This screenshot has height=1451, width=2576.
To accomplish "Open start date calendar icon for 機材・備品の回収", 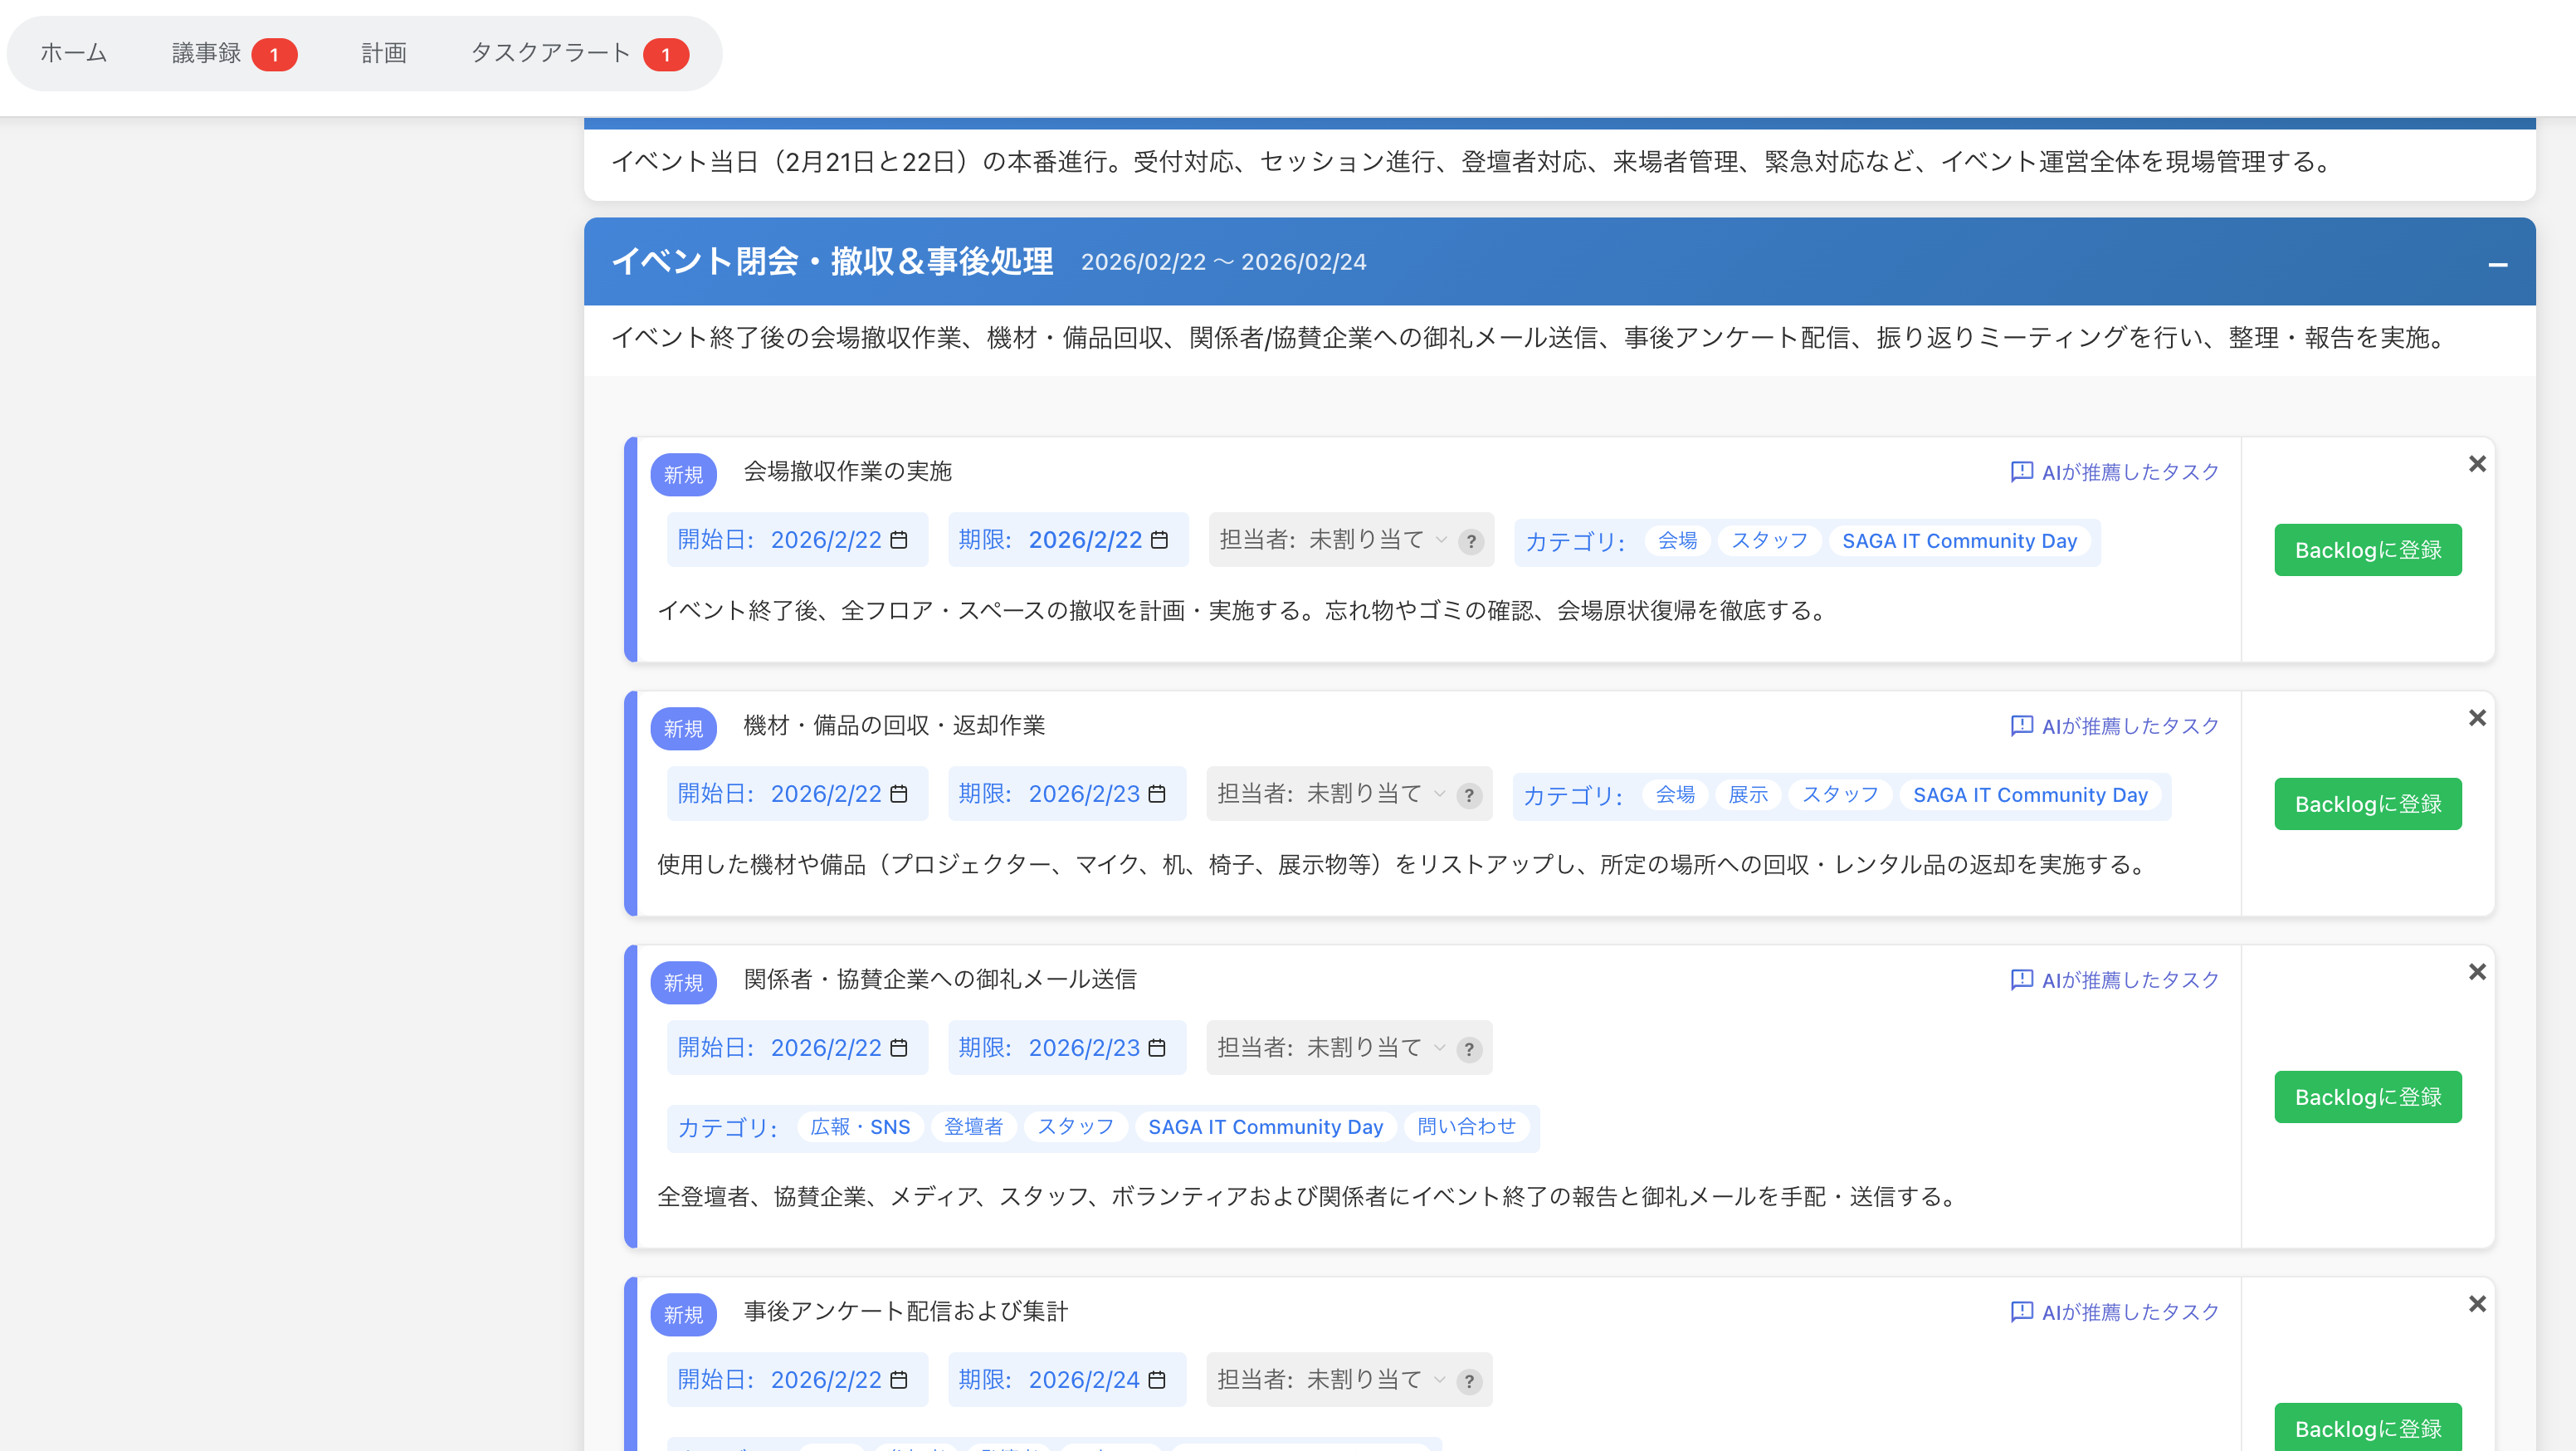I will [x=899, y=794].
